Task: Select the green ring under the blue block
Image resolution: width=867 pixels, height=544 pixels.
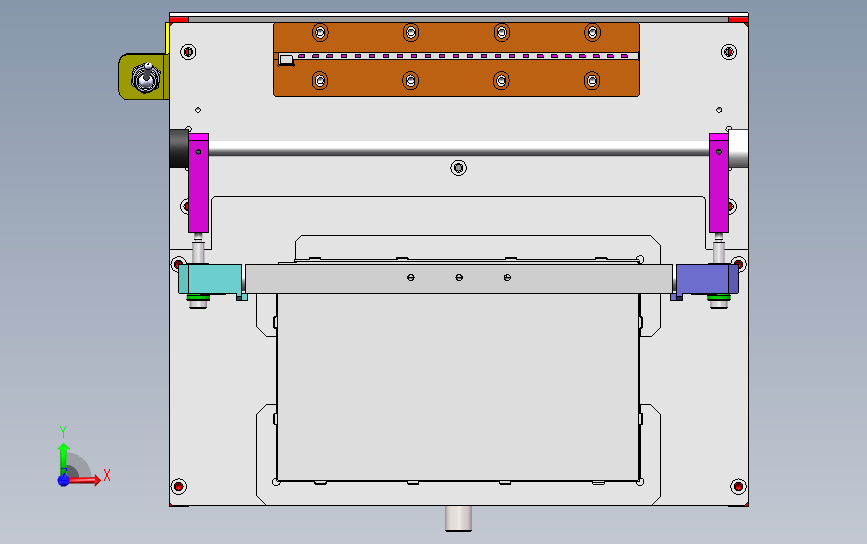Action: point(719,299)
